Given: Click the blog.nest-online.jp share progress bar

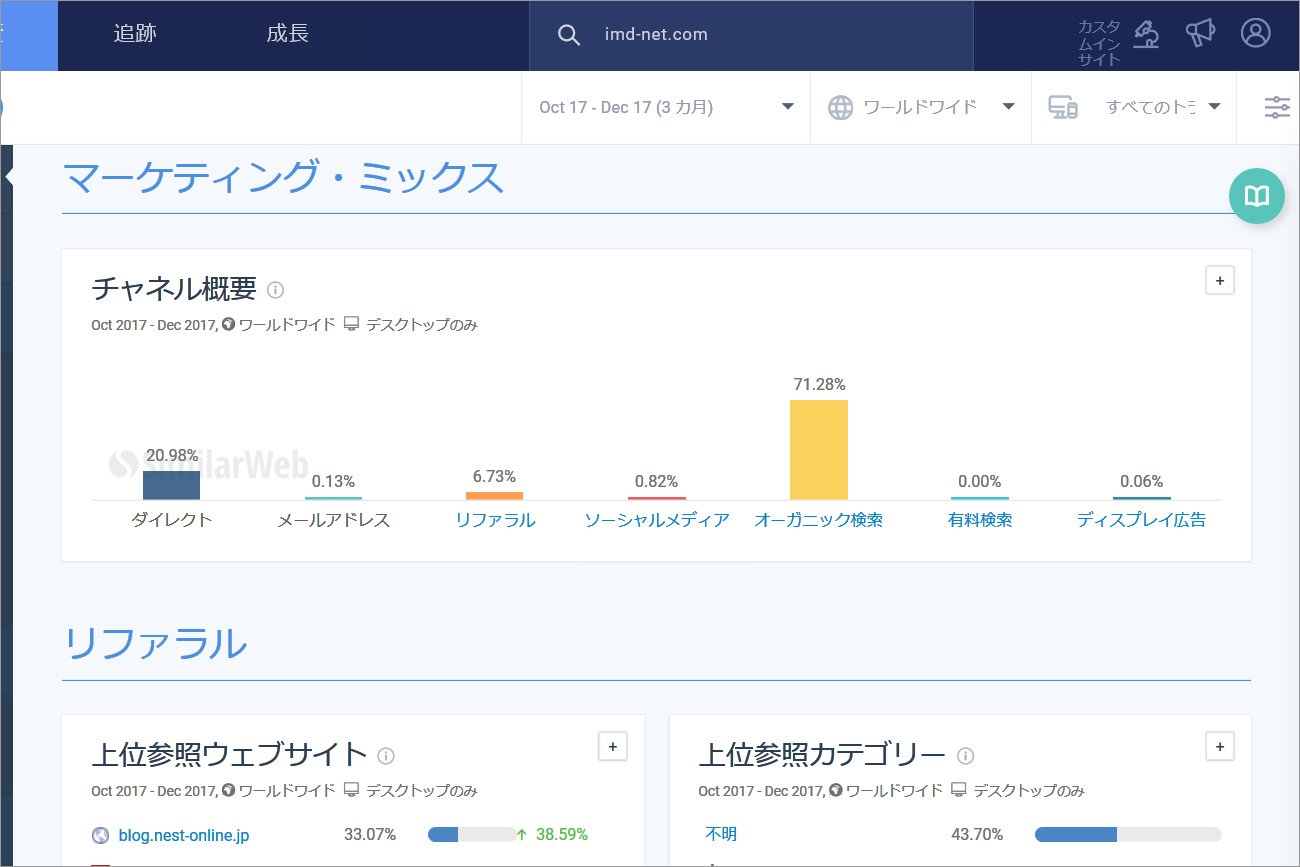Looking at the screenshot, I should 472,834.
